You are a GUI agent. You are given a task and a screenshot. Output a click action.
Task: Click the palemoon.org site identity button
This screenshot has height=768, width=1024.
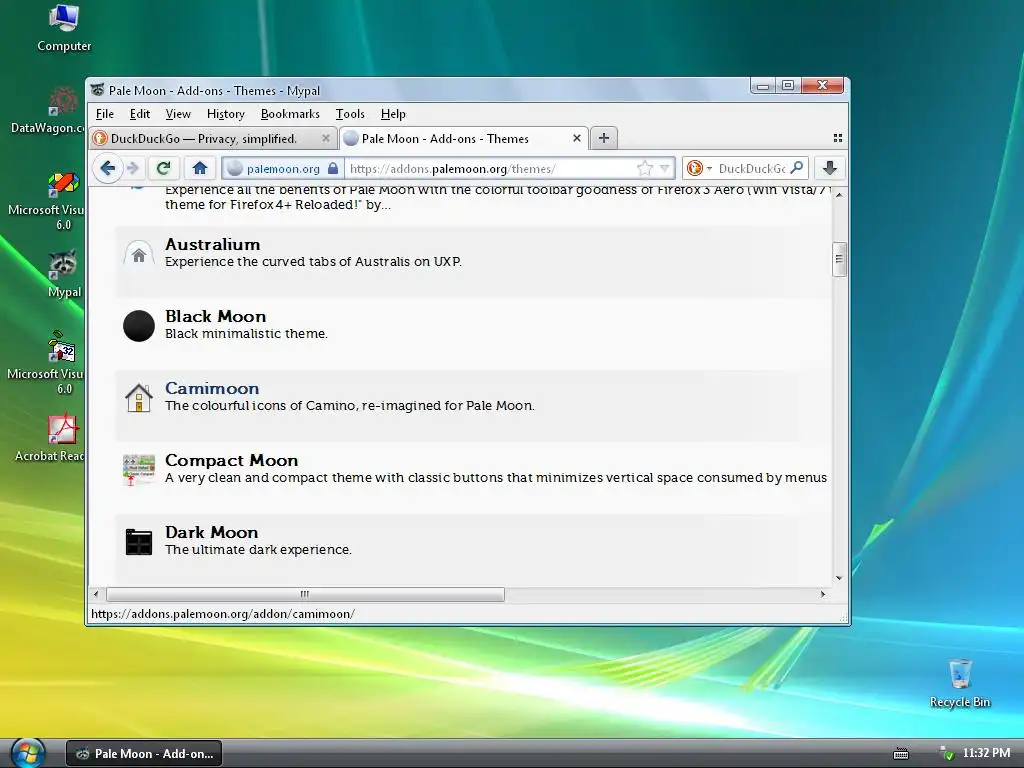[283, 168]
